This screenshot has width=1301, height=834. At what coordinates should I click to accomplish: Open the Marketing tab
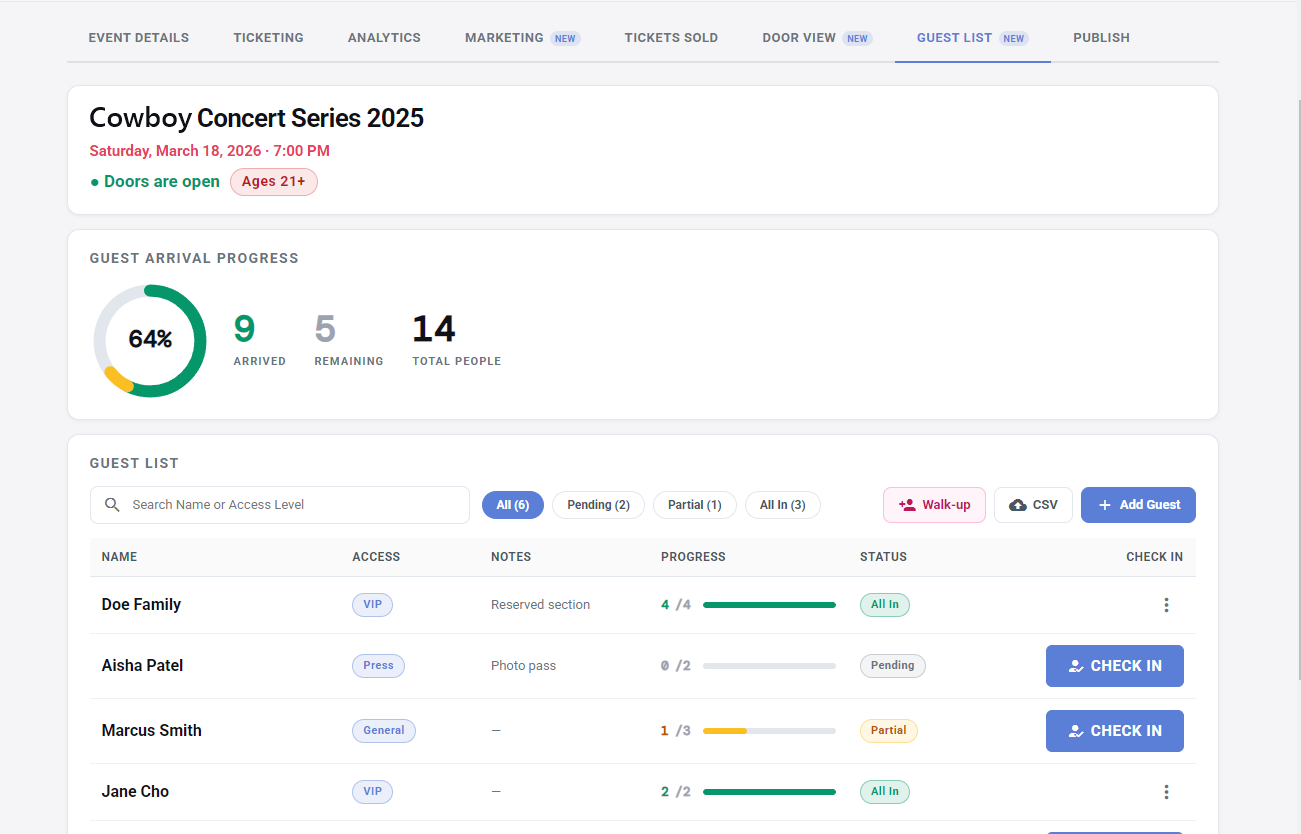(x=522, y=38)
